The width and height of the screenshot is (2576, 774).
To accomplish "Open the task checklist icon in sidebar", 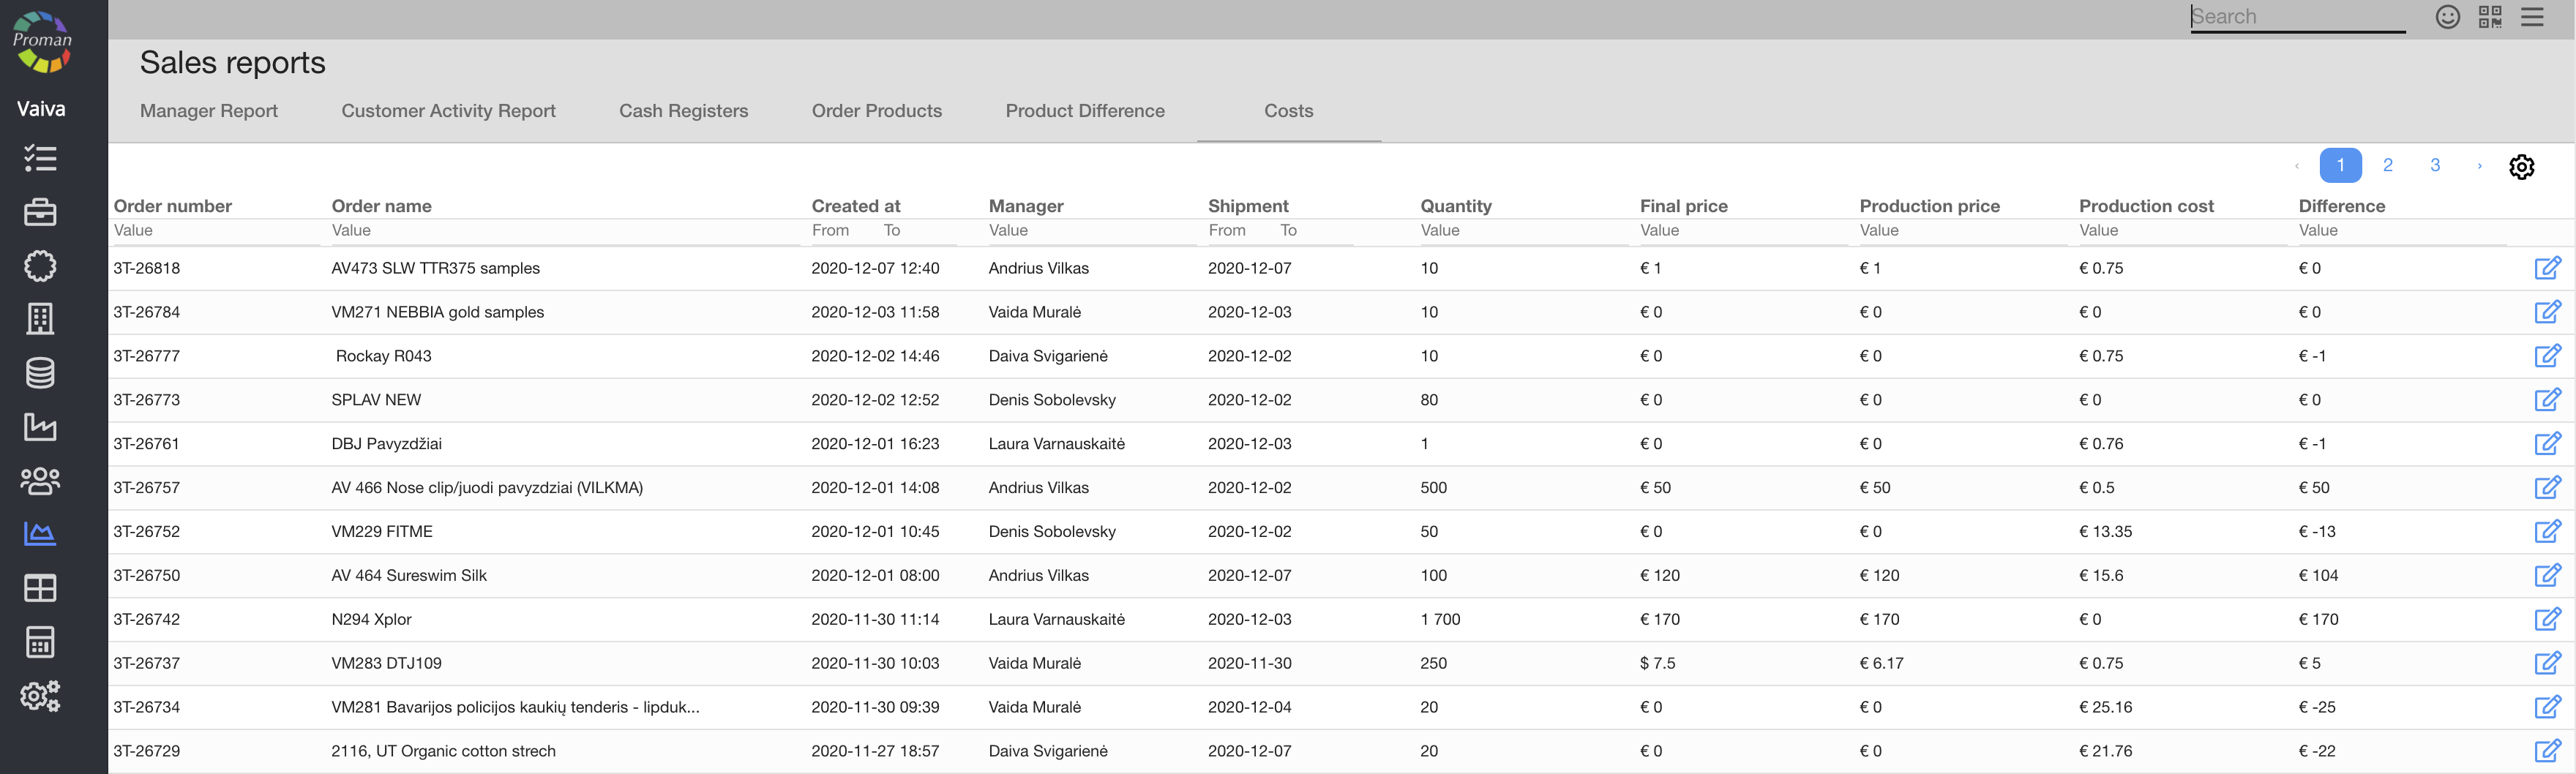I will pos(40,158).
